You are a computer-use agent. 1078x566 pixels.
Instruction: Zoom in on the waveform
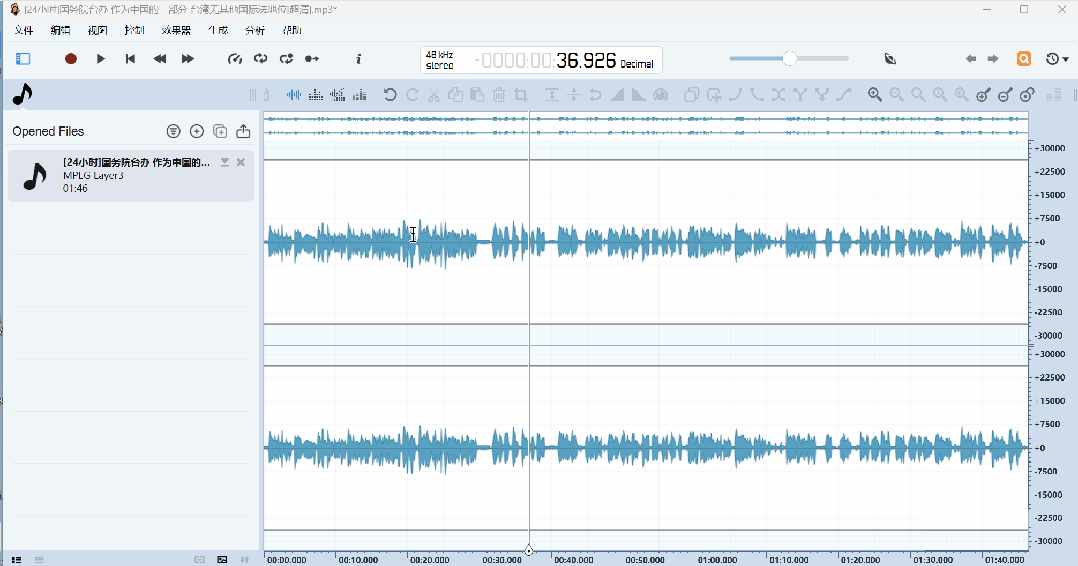[x=874, y=95]
